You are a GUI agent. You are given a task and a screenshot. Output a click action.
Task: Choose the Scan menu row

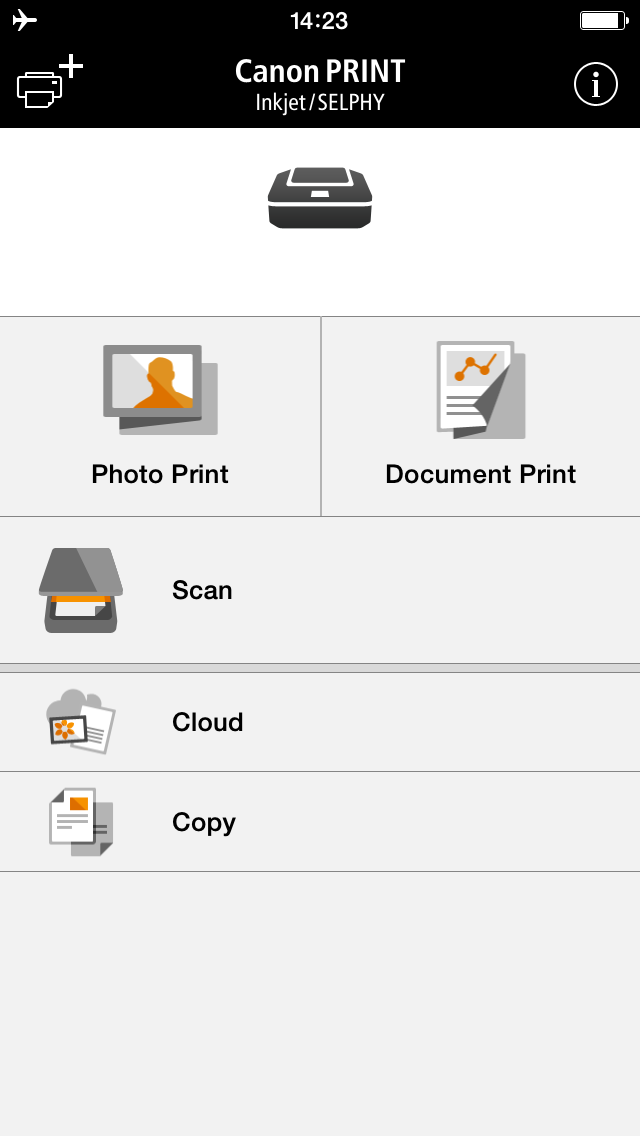pos(320,590)
